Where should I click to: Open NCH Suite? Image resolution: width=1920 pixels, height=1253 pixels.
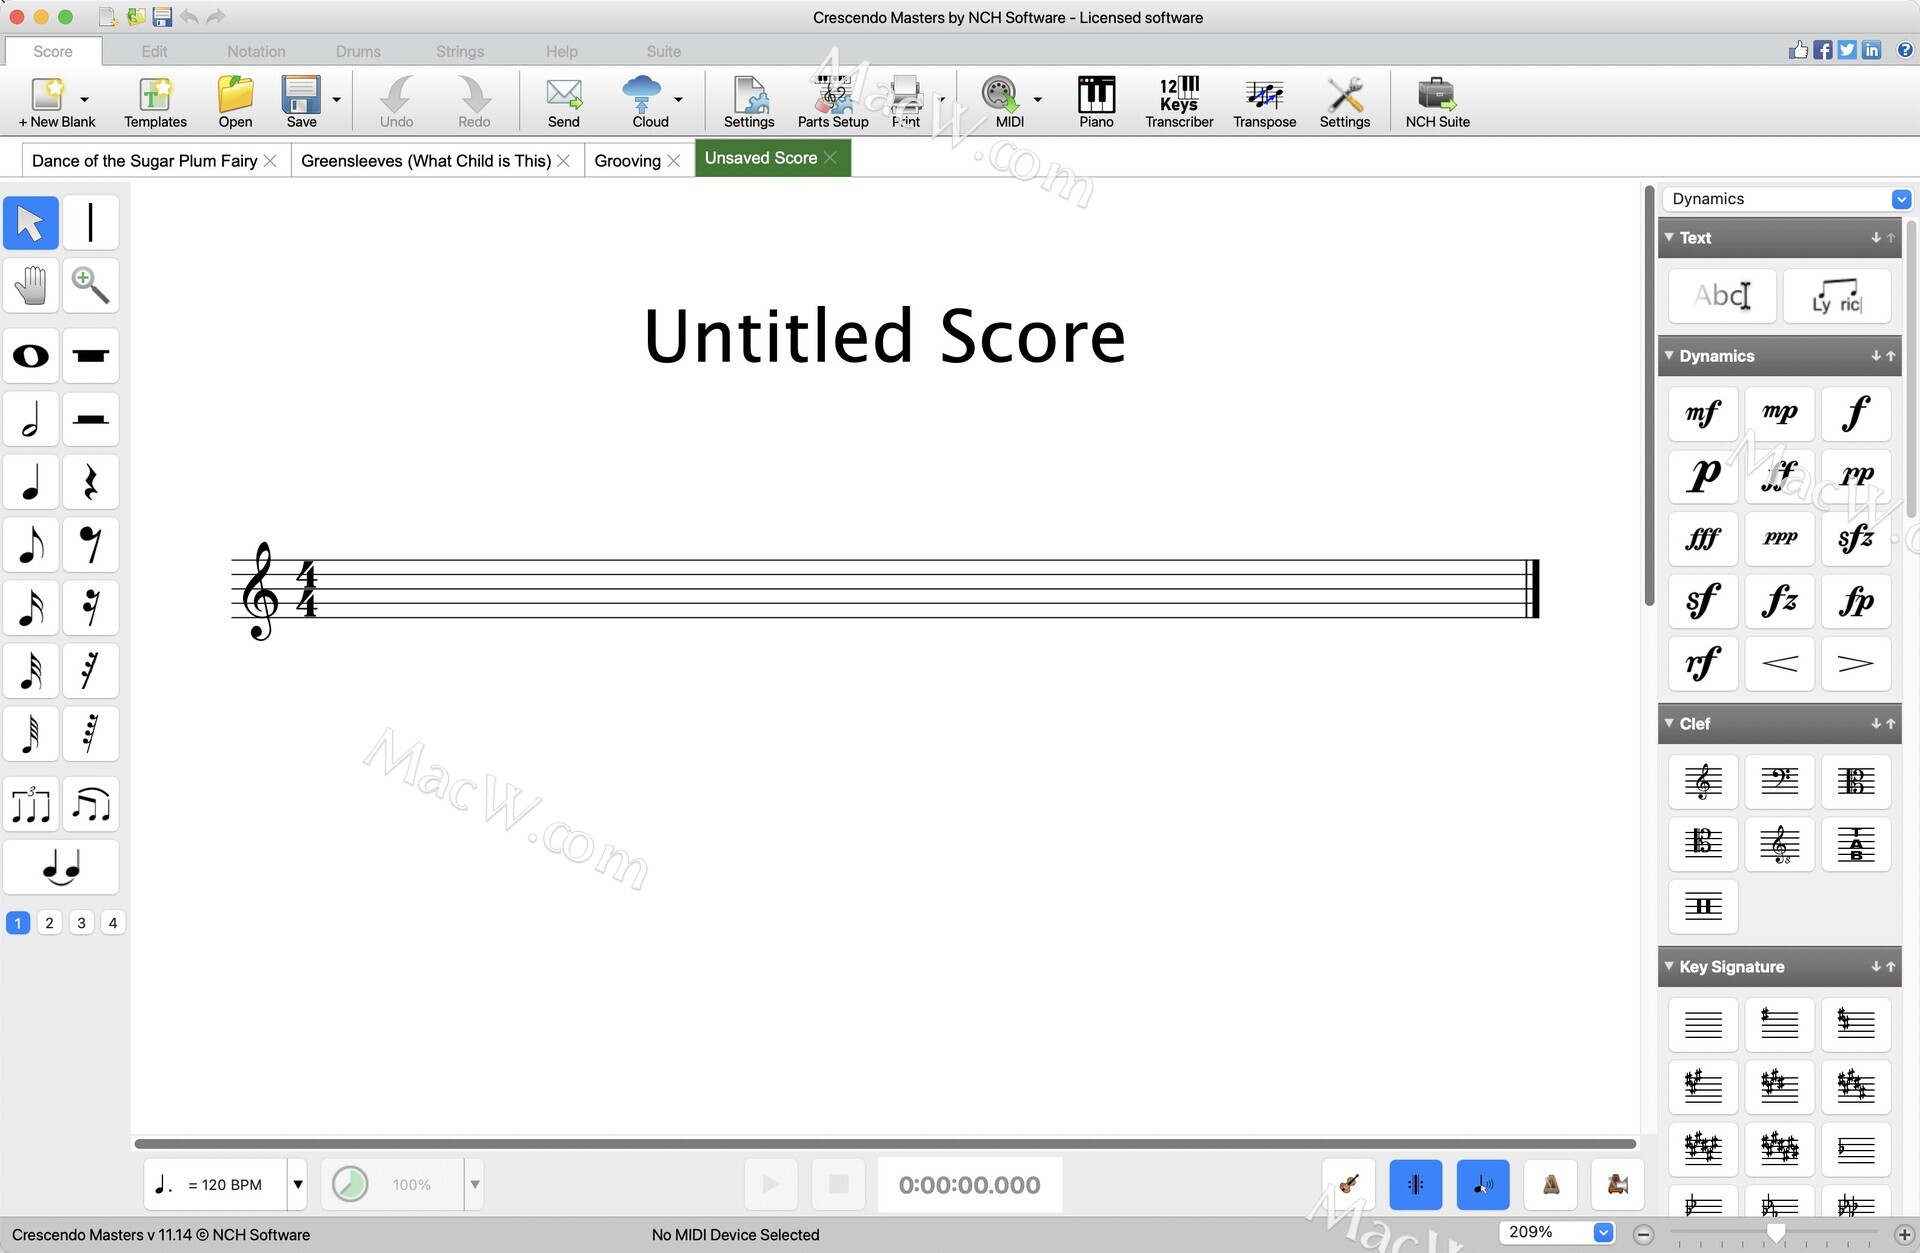click(x=1437, y=102)
